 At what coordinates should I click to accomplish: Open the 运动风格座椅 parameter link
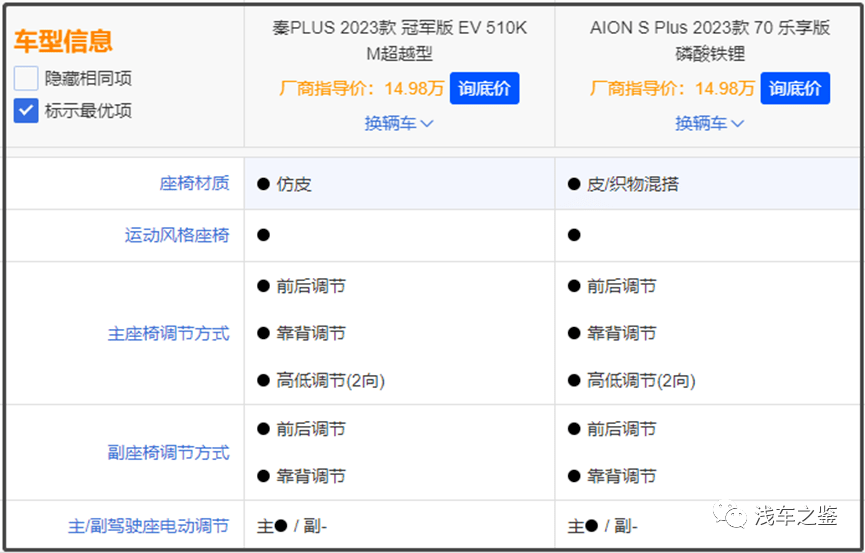coord(177,235)
